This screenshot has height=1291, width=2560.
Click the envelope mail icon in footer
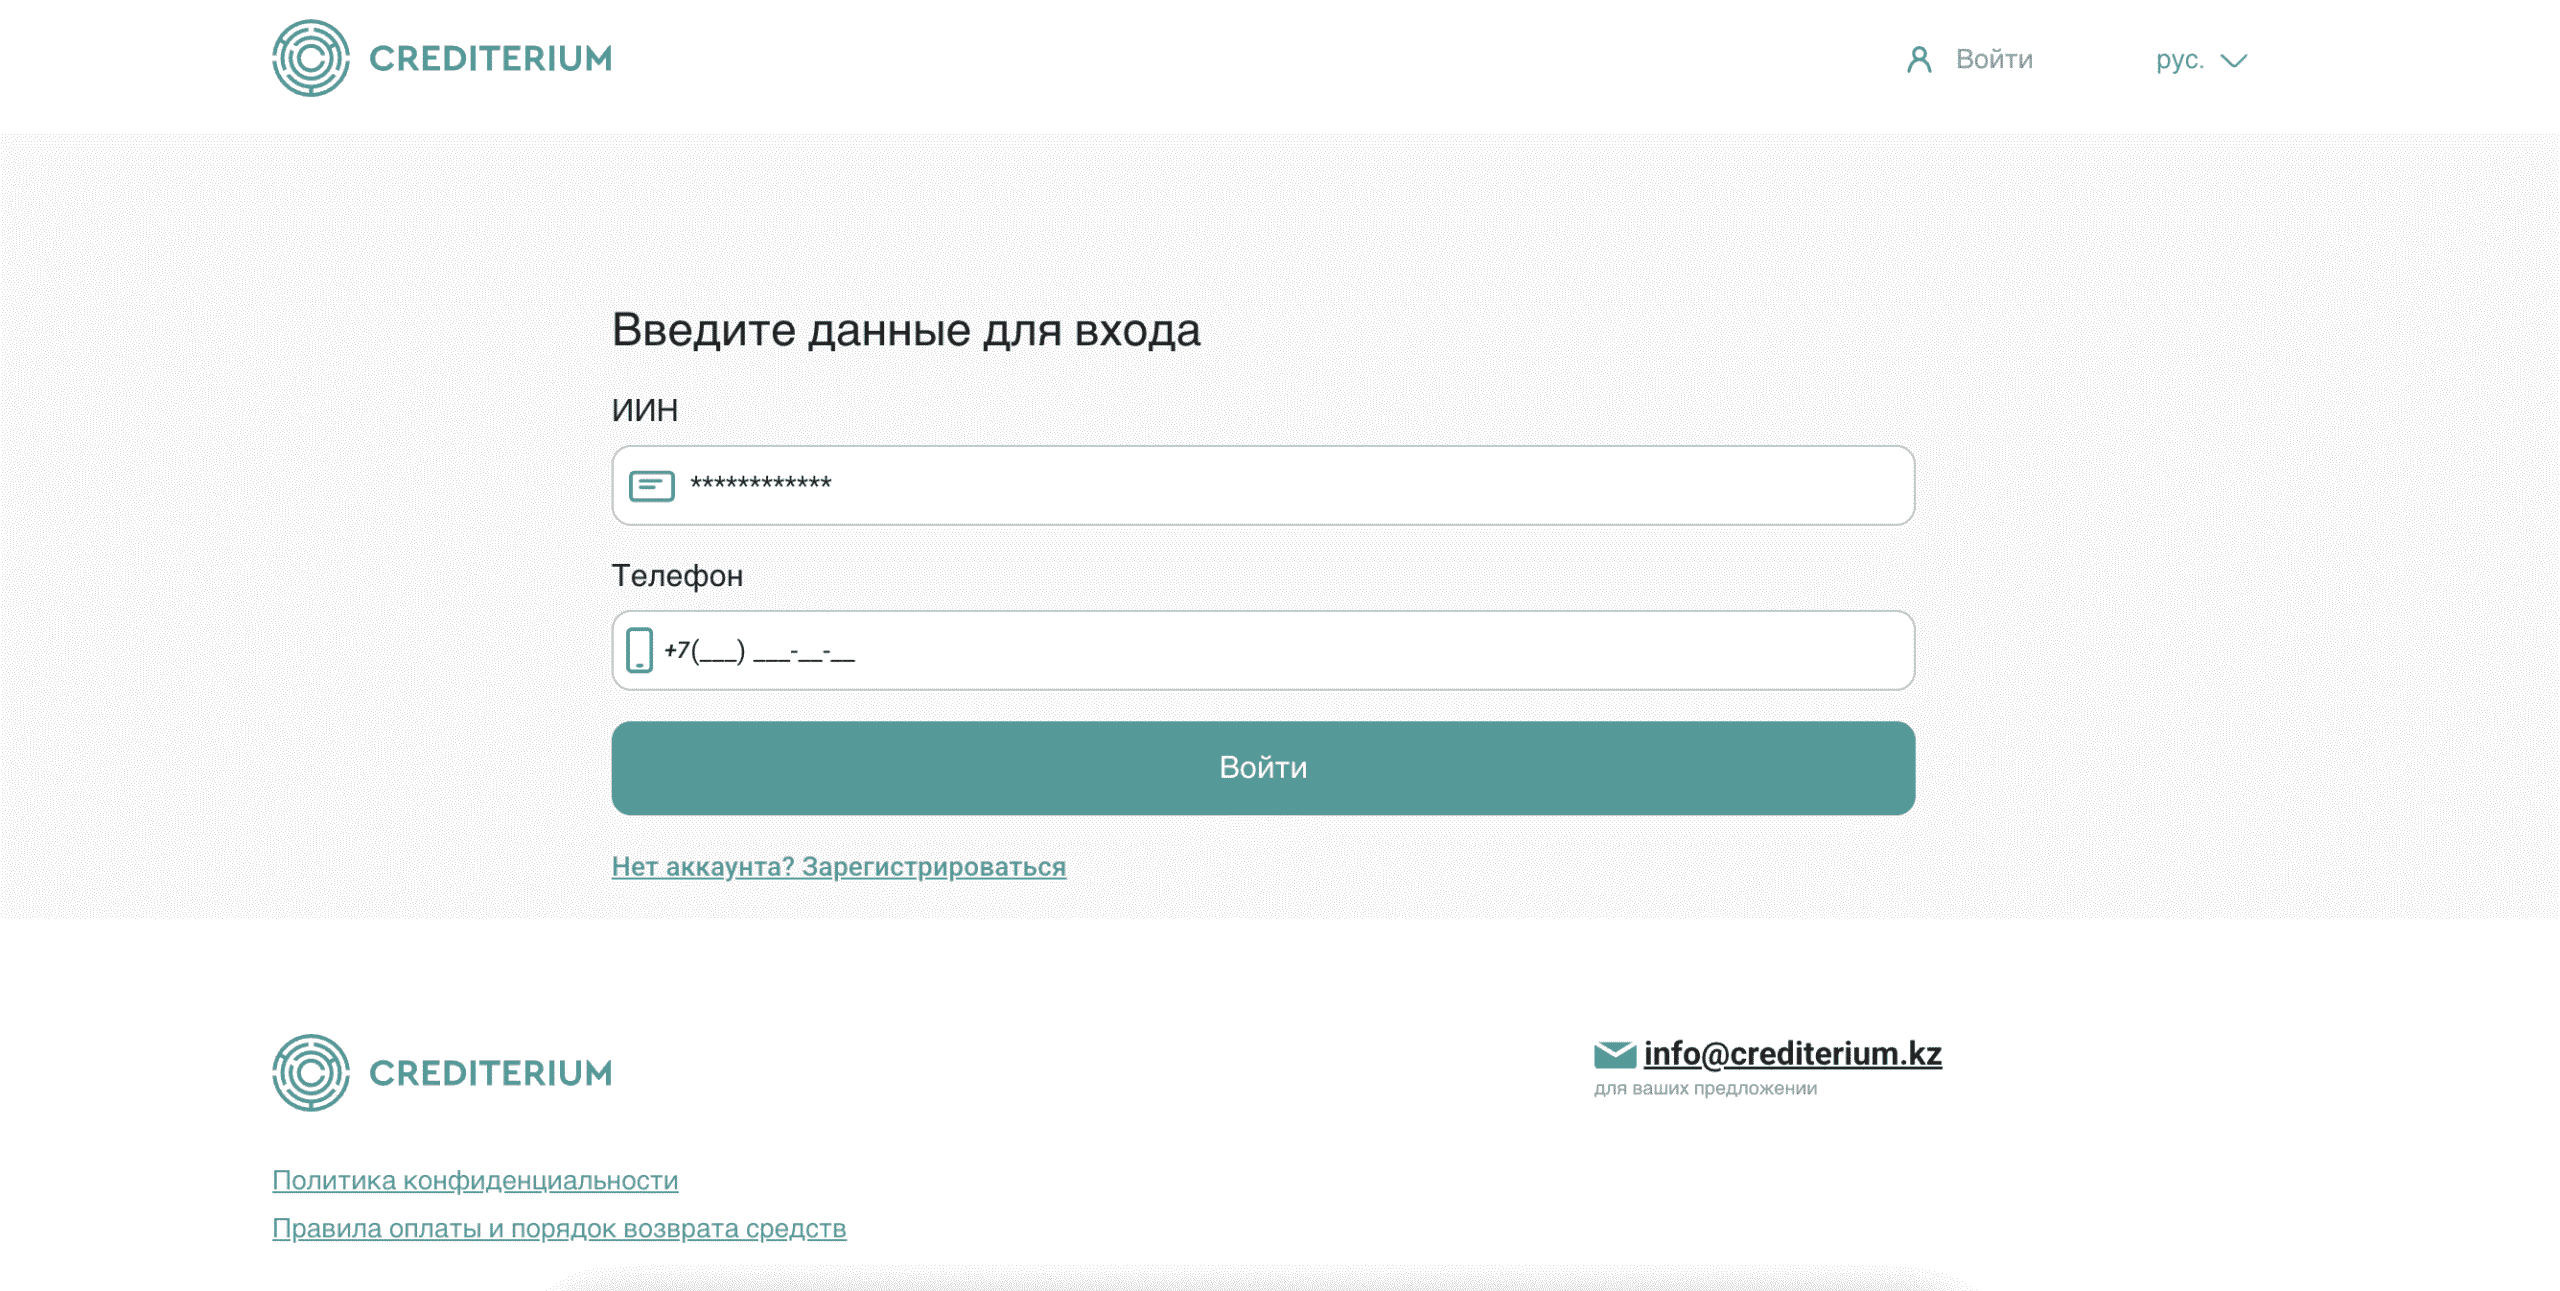[1614, 1054]
